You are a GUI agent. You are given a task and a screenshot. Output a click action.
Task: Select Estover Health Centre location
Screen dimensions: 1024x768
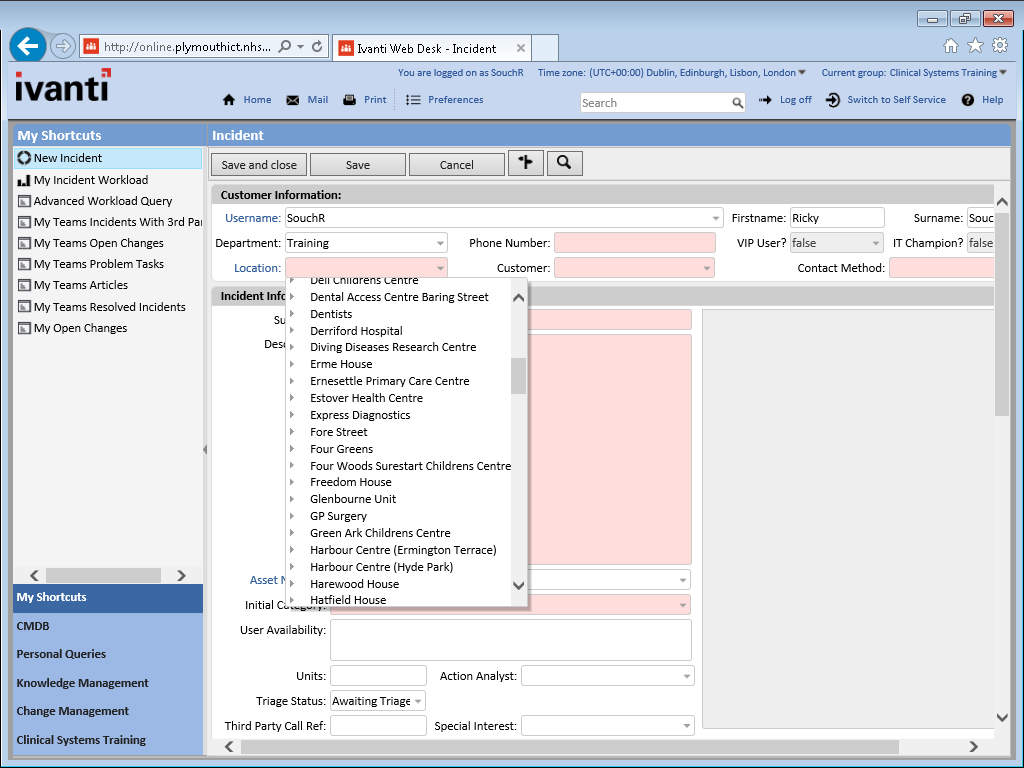pos(366,398)
